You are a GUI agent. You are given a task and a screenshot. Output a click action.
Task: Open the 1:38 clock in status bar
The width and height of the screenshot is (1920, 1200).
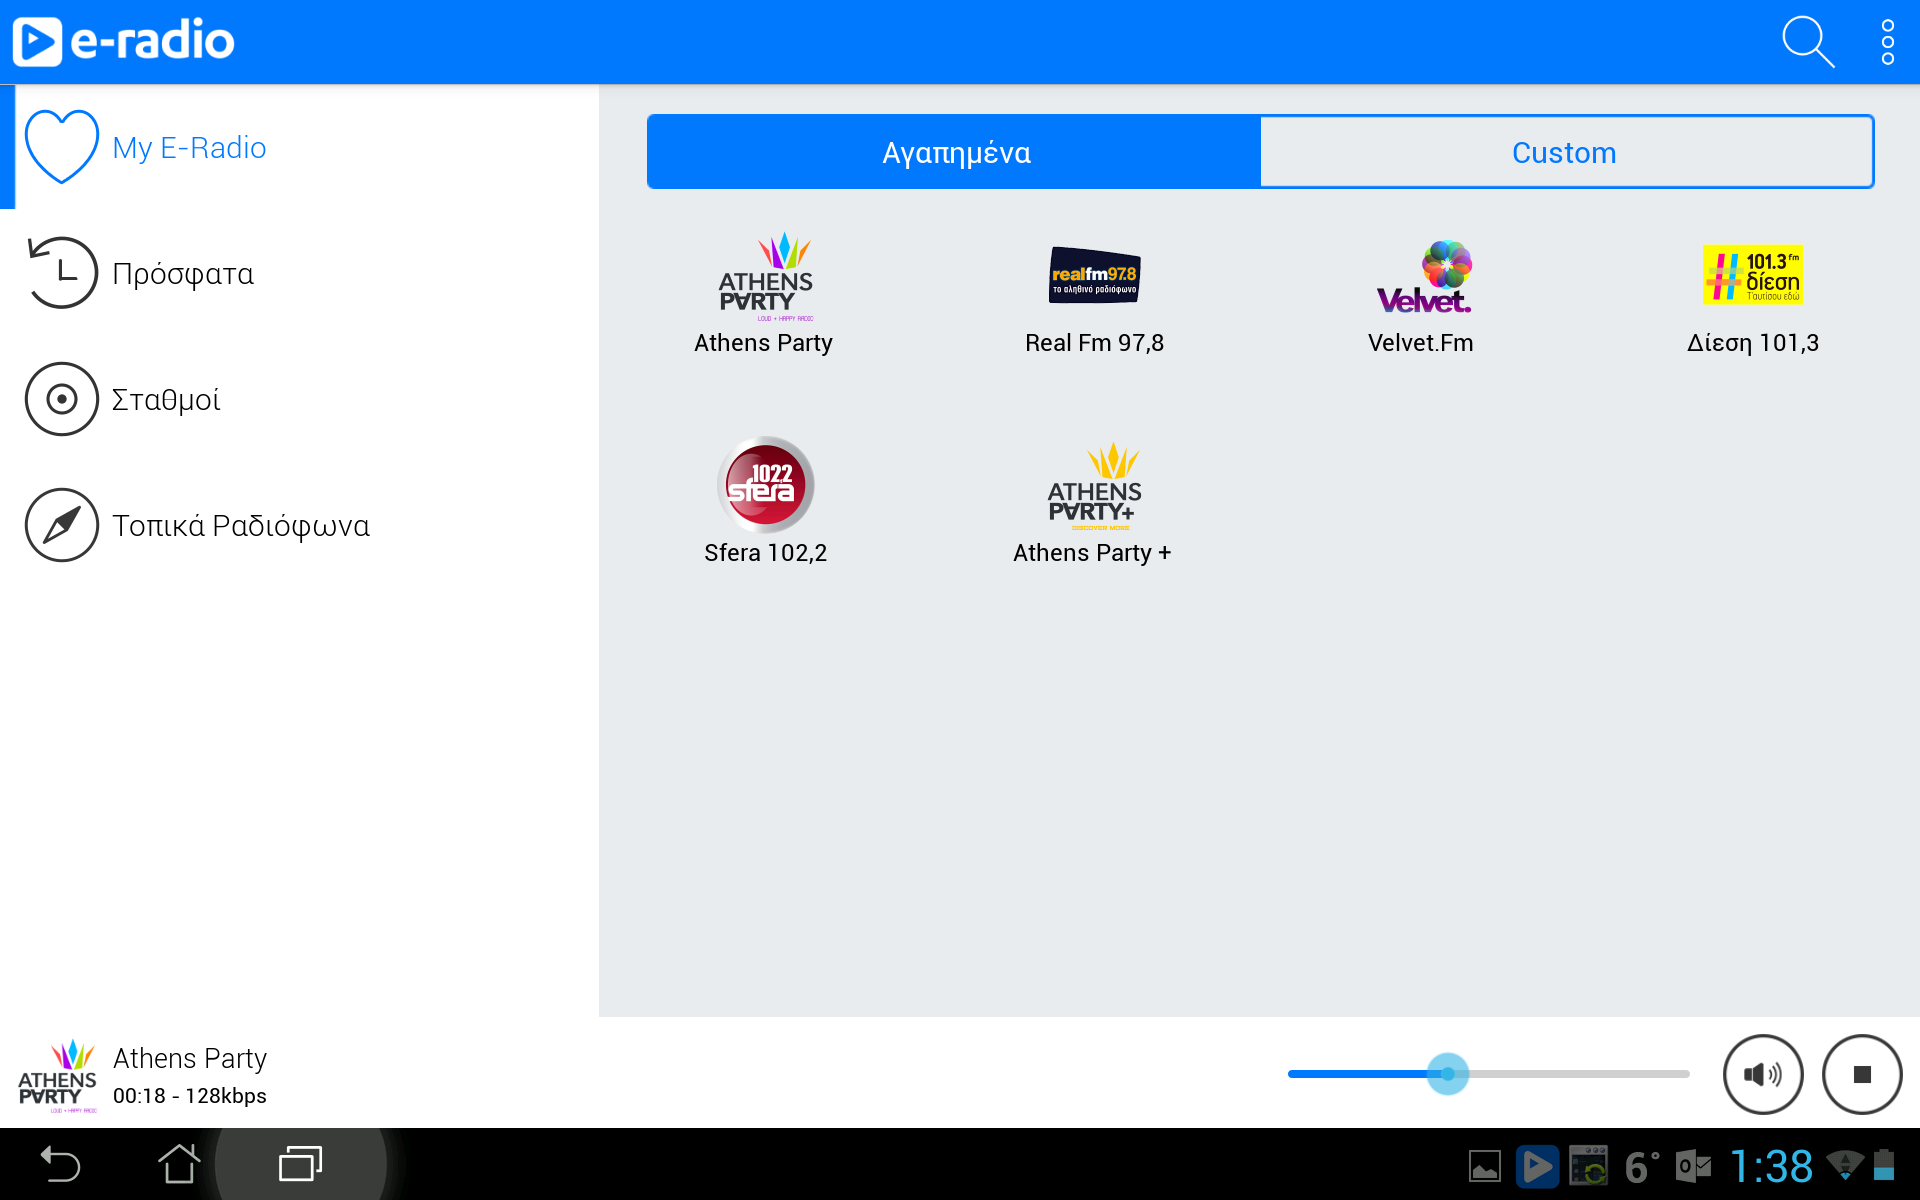[1771, 1166]
